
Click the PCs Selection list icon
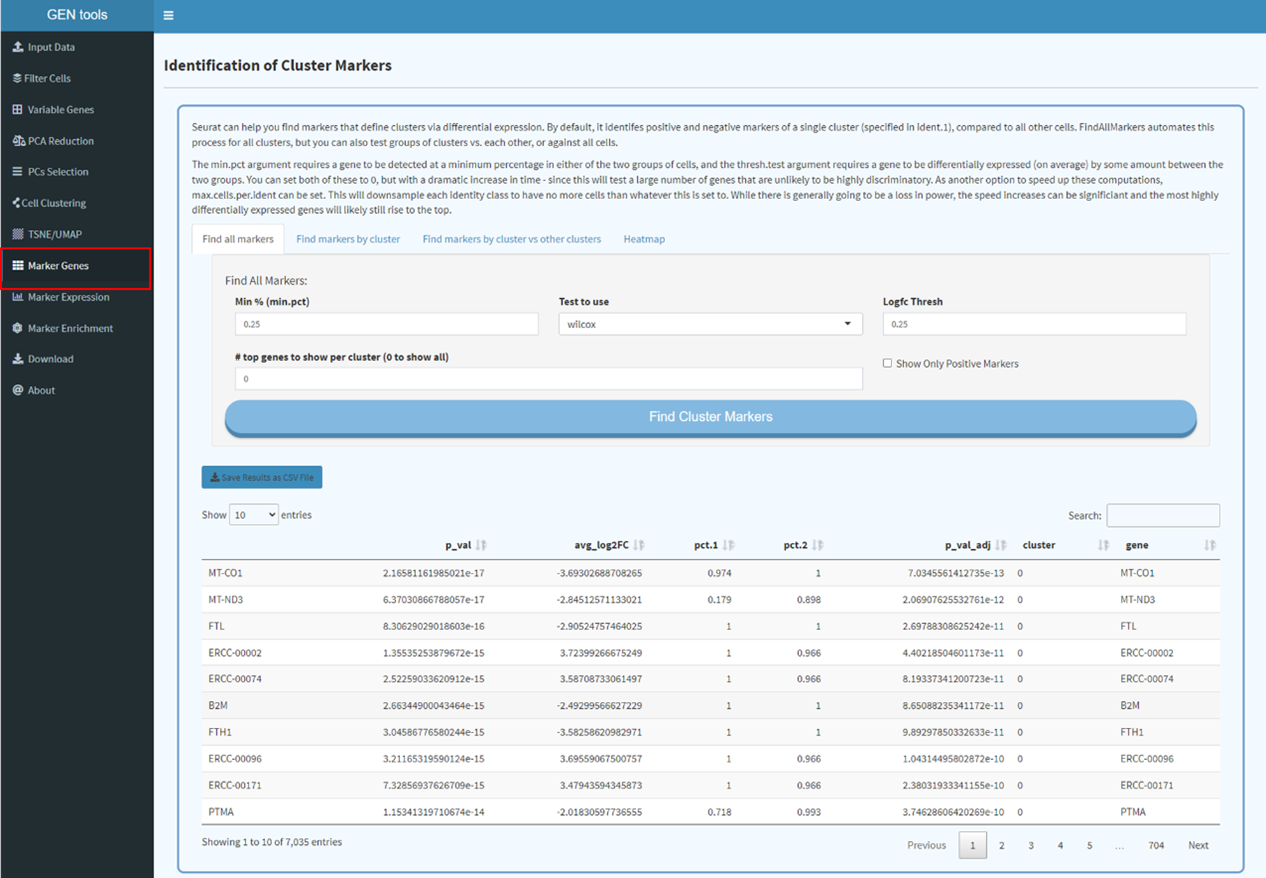(x=17, y=172)
